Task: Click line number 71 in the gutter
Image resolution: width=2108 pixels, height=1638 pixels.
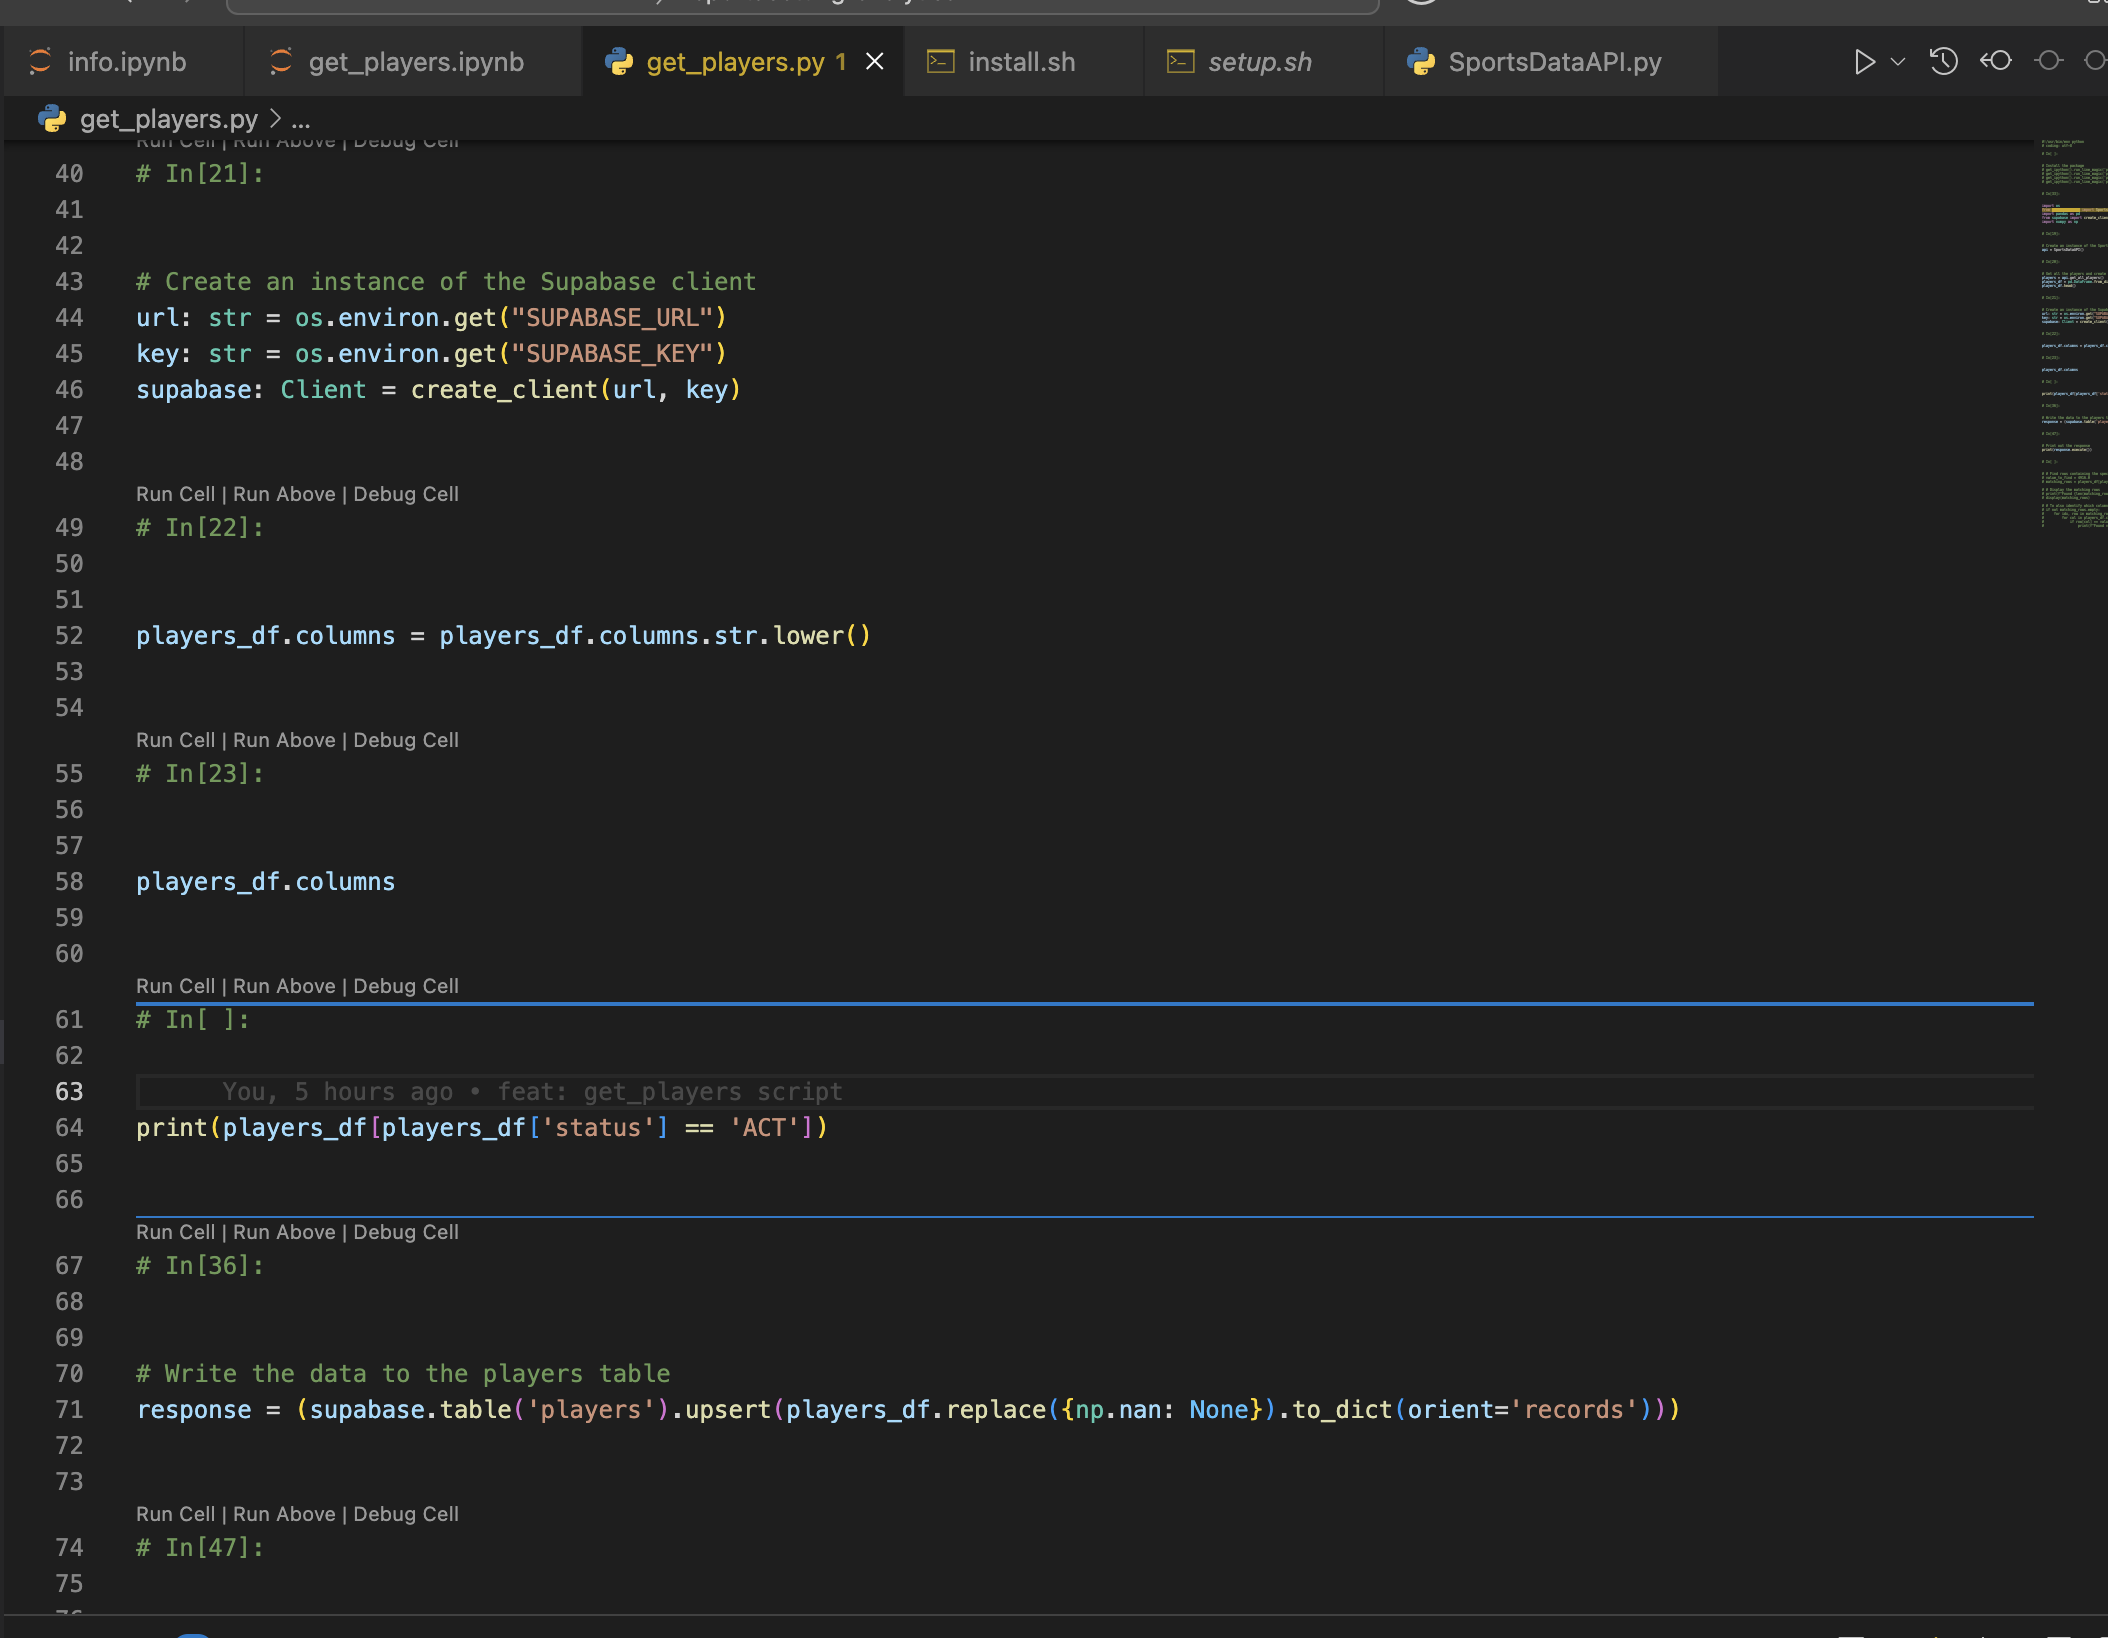Action: (x=69, y=1410)
